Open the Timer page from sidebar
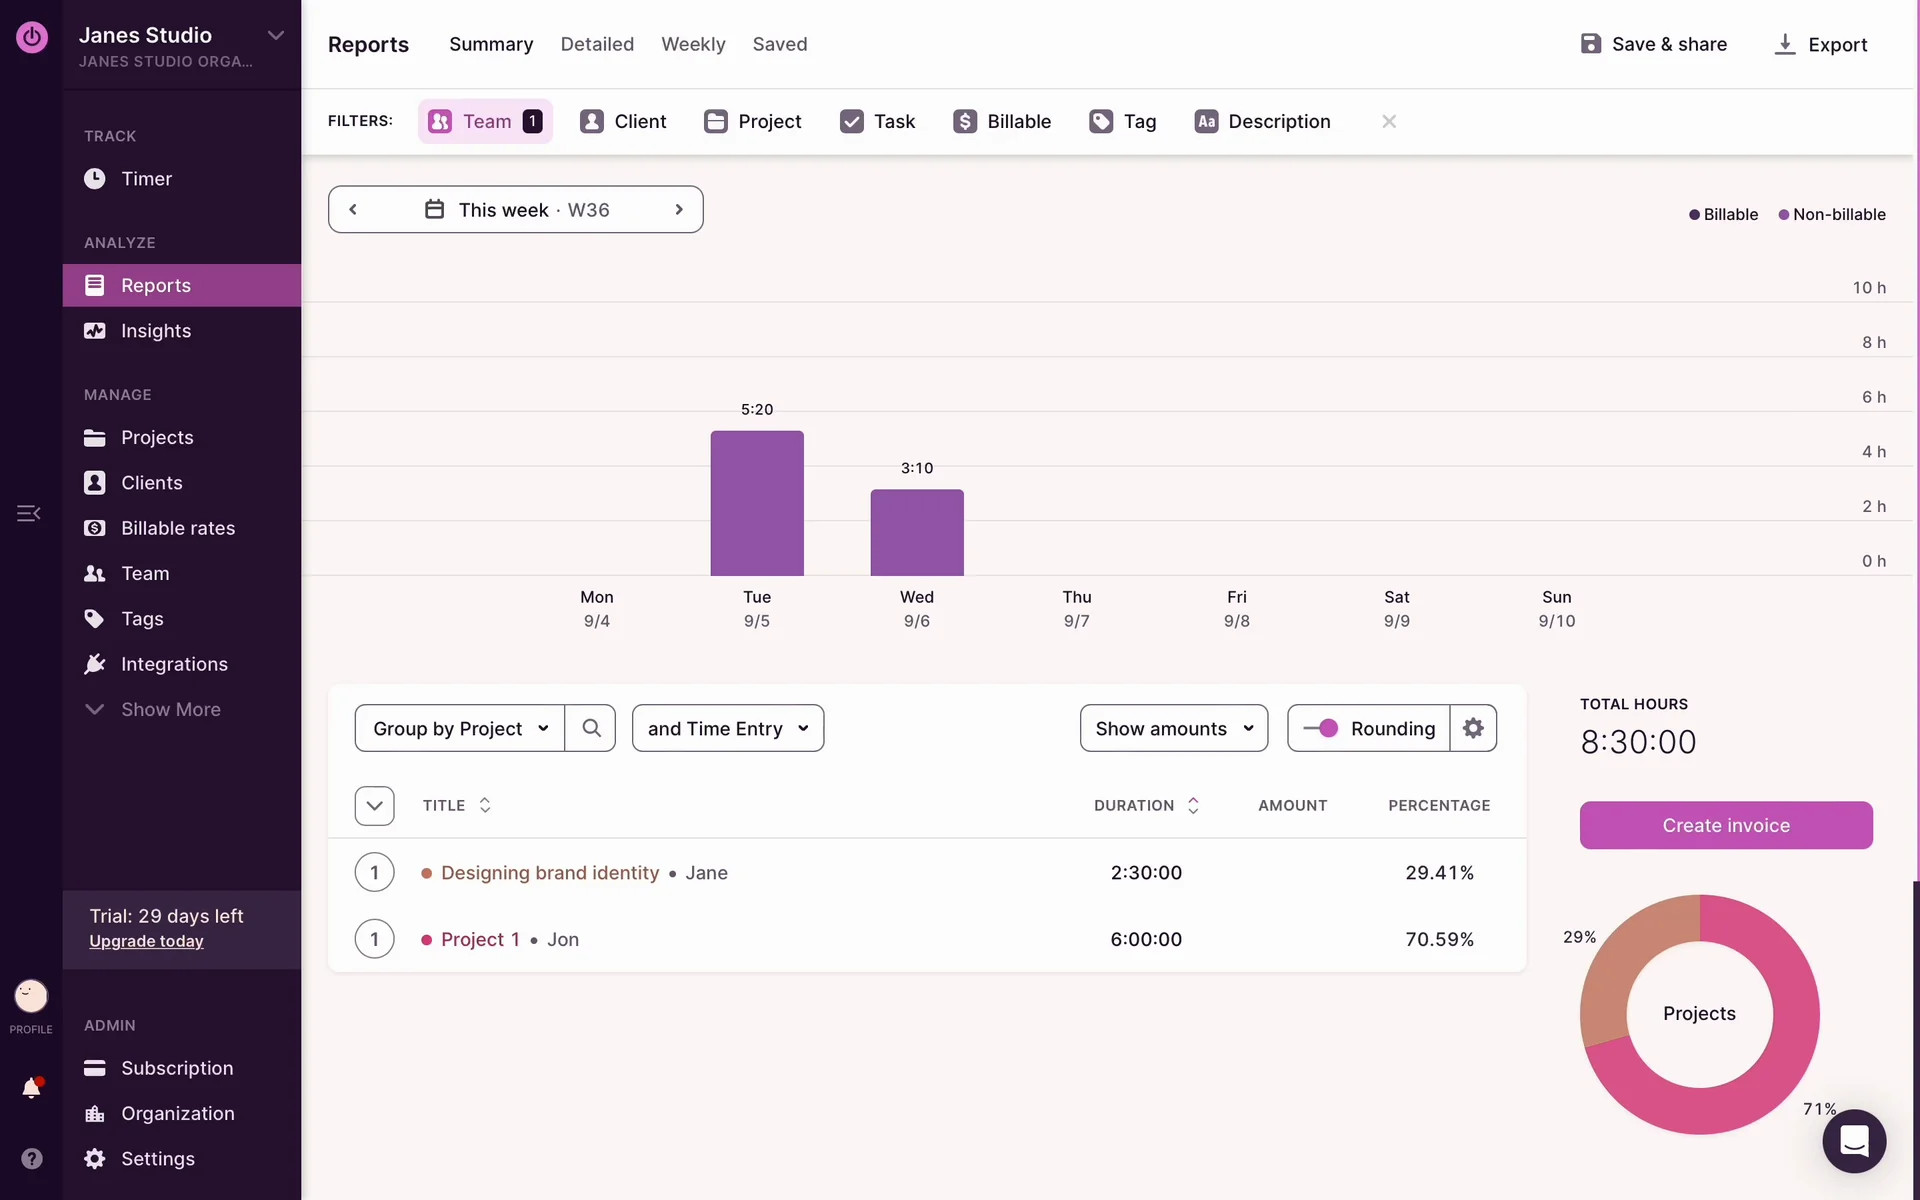The height and width of the screenshot is (1200, 1920). (x=146, y=179)
